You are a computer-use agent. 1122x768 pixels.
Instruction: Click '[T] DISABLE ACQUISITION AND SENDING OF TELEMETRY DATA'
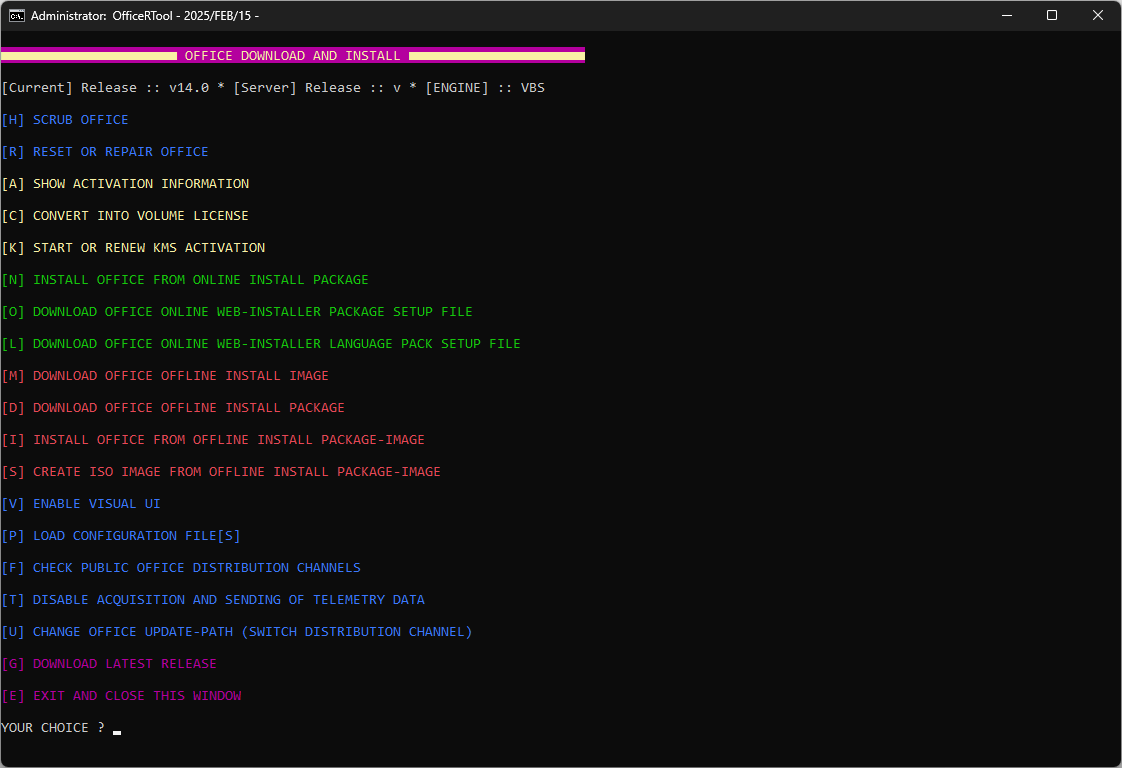pyautogui.click(x=213, y=600)
